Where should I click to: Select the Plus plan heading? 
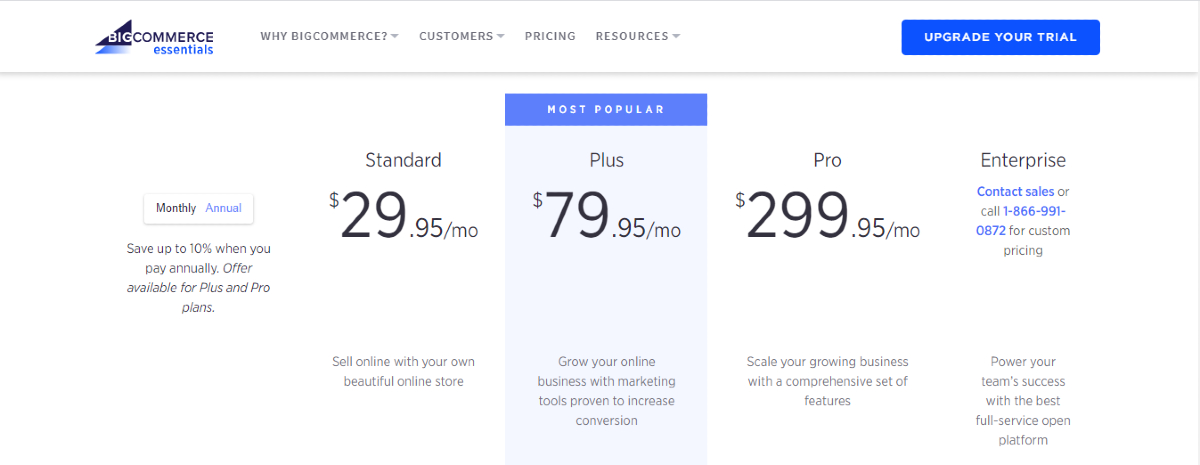606,160
